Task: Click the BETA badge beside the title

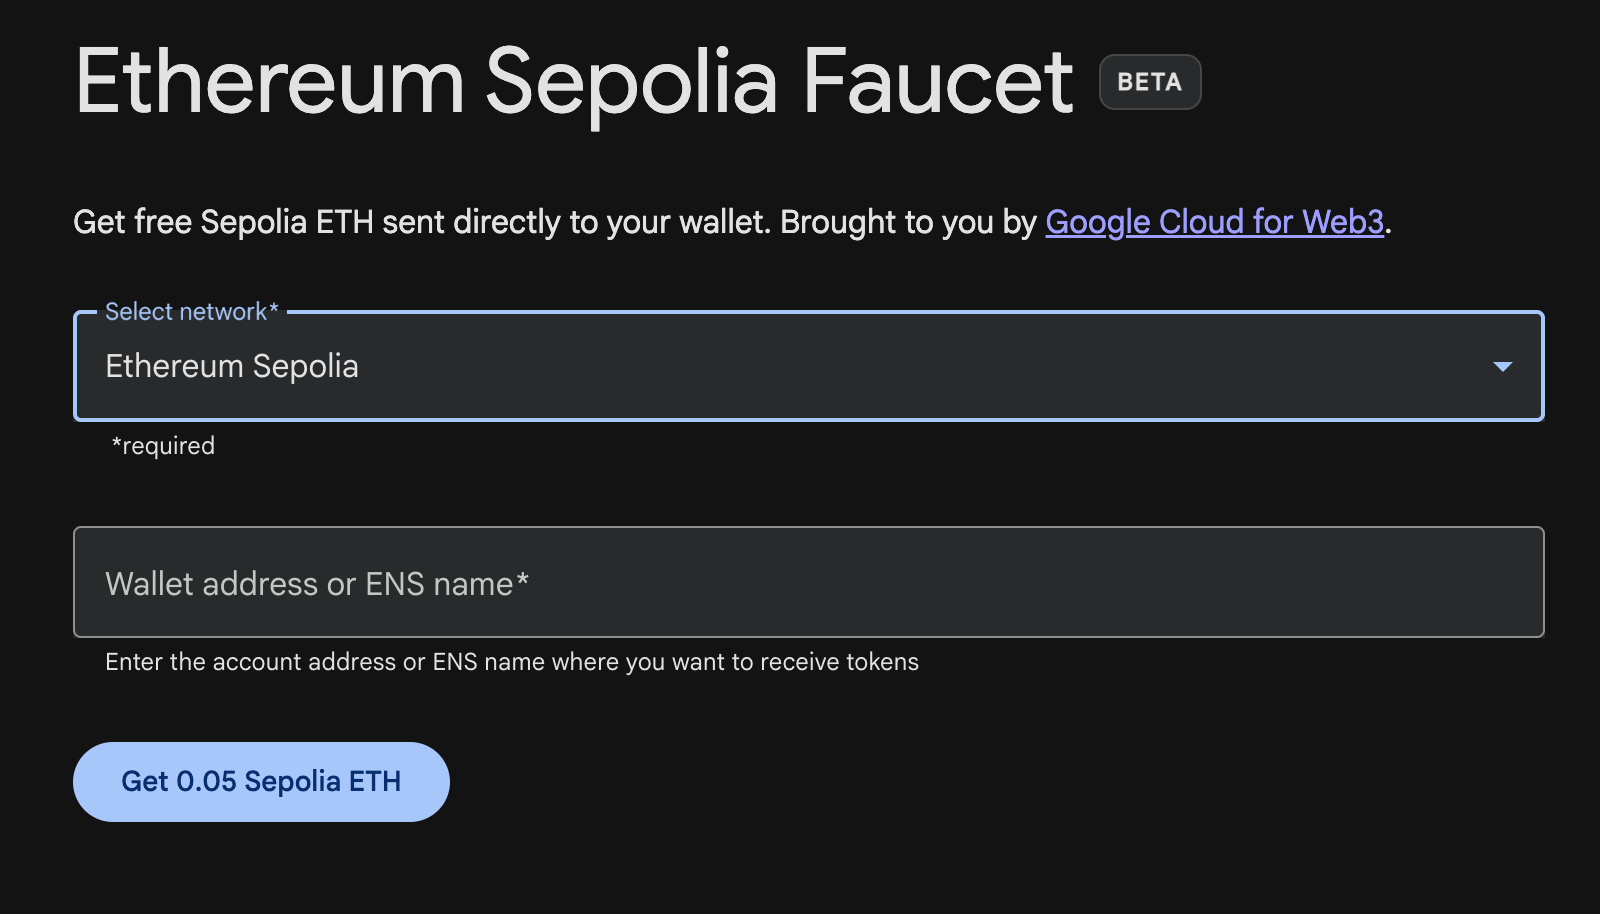Action: click(1149, 82)
